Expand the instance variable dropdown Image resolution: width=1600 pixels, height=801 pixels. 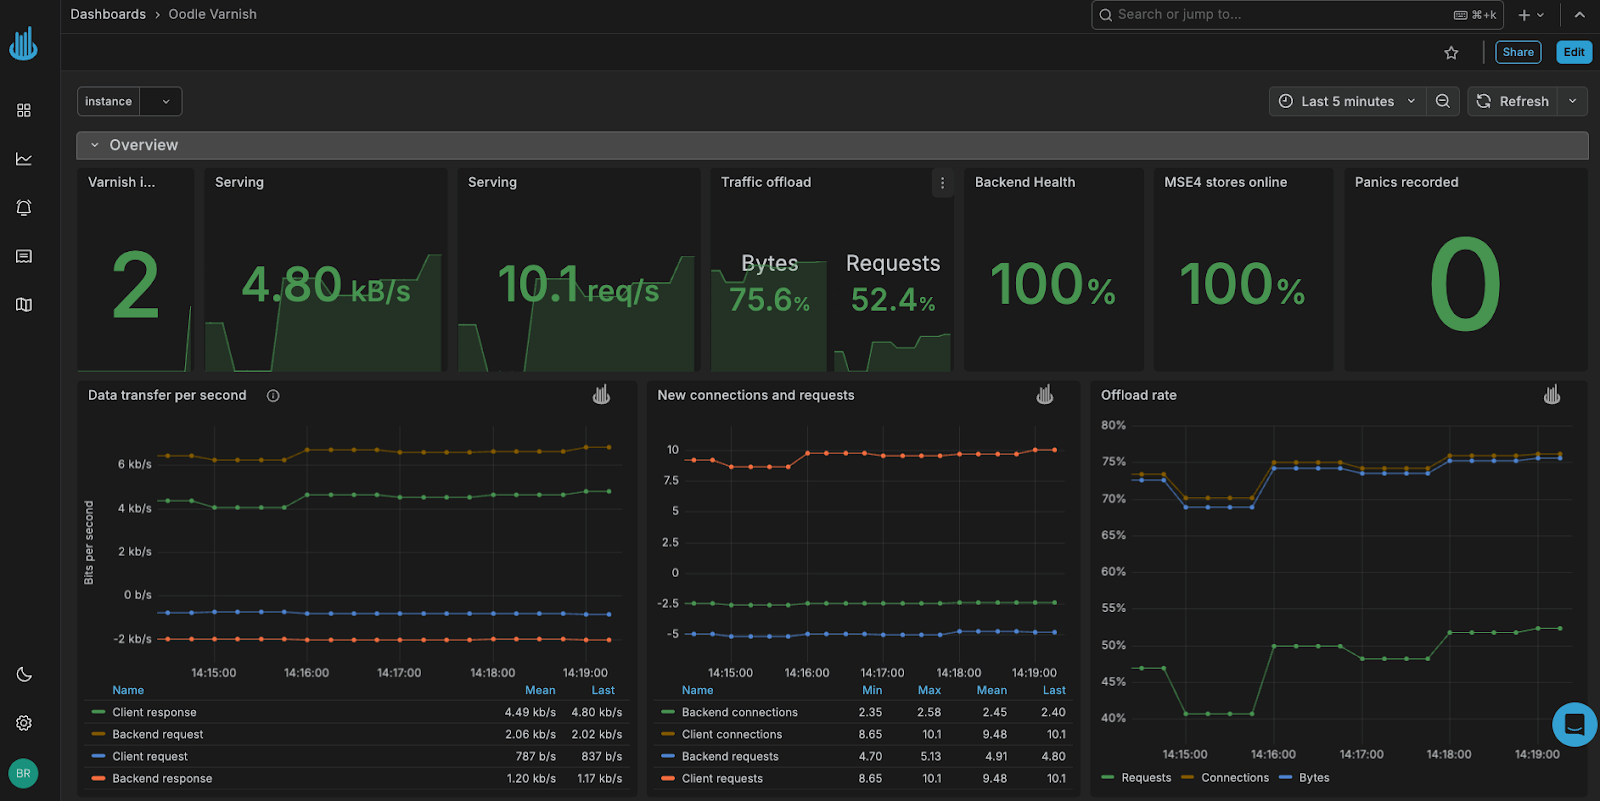pyautogui.click(x=165, y=102)
